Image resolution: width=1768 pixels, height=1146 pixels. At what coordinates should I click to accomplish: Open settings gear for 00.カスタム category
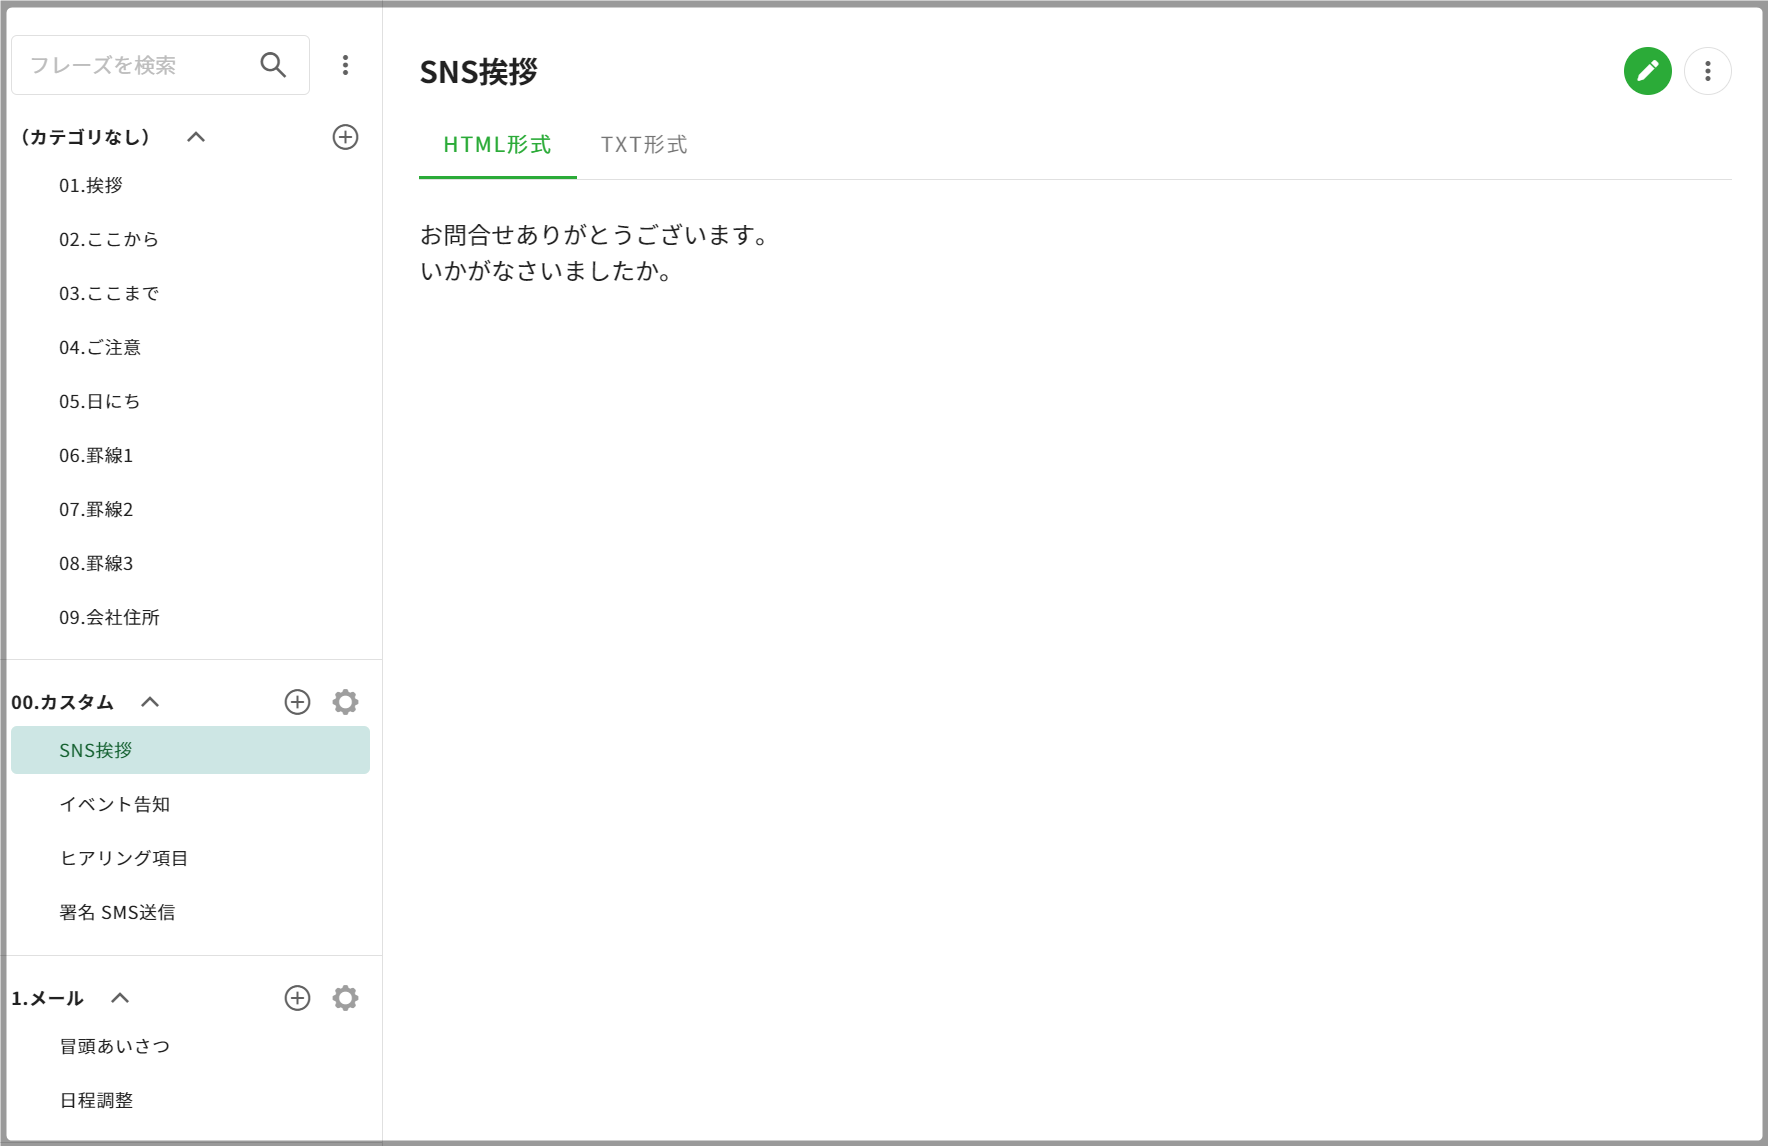345,702
